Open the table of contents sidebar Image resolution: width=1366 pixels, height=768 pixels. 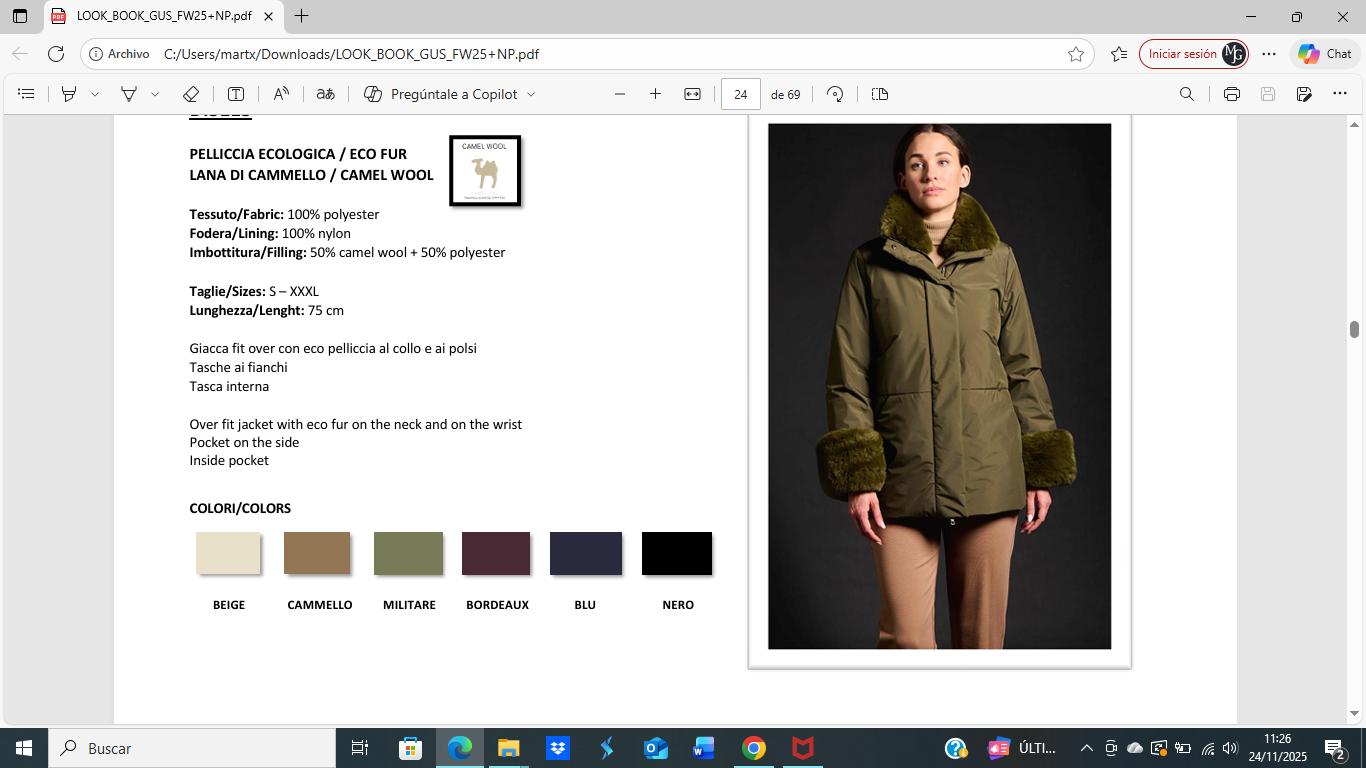coord(27,94)
